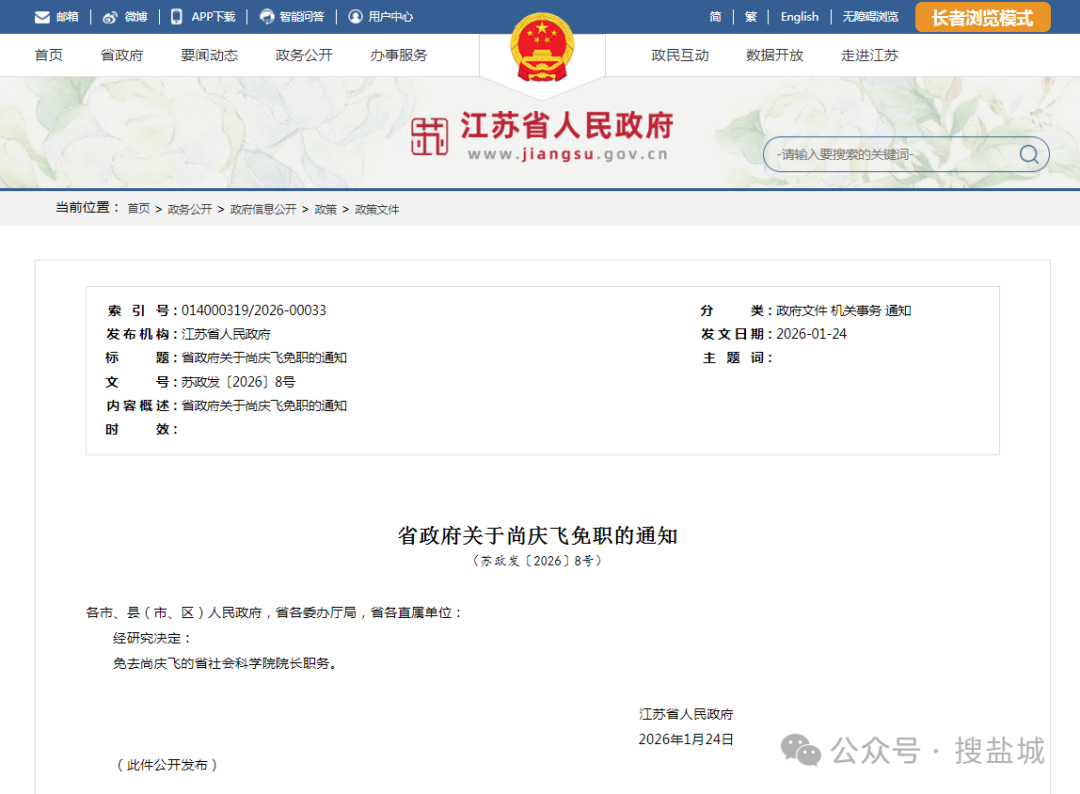
Task: Click the search magnifier icon
Action: (1029, 154)
